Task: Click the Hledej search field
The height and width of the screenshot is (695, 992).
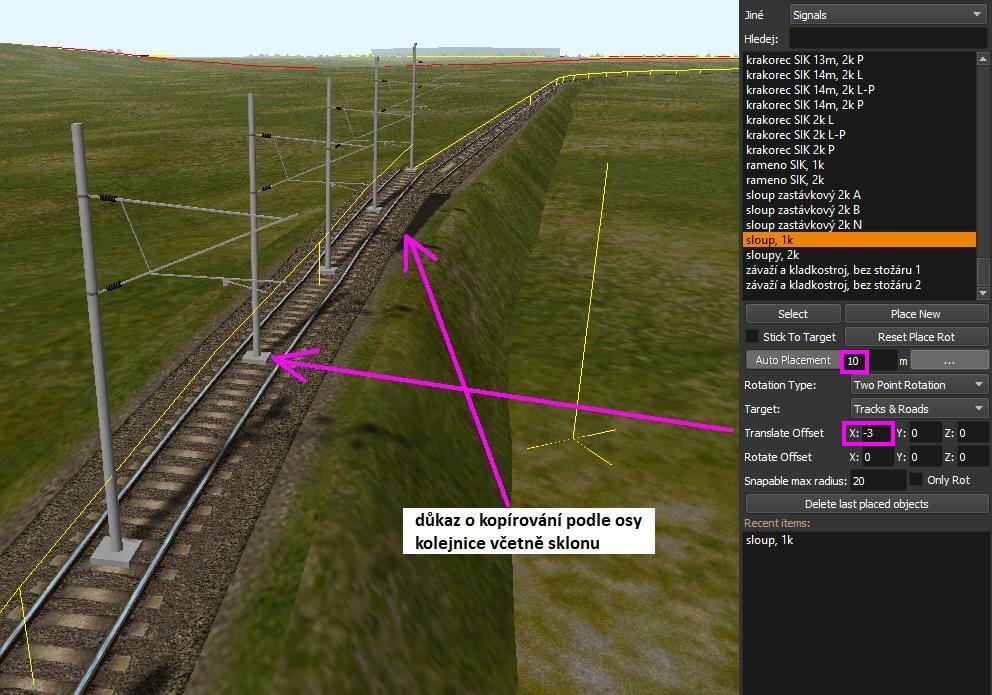Action: 887,39
